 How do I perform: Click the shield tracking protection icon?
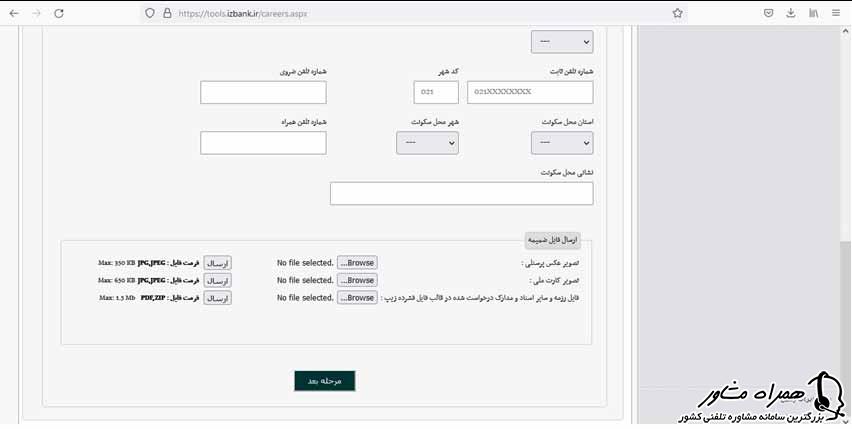[150, 13]
